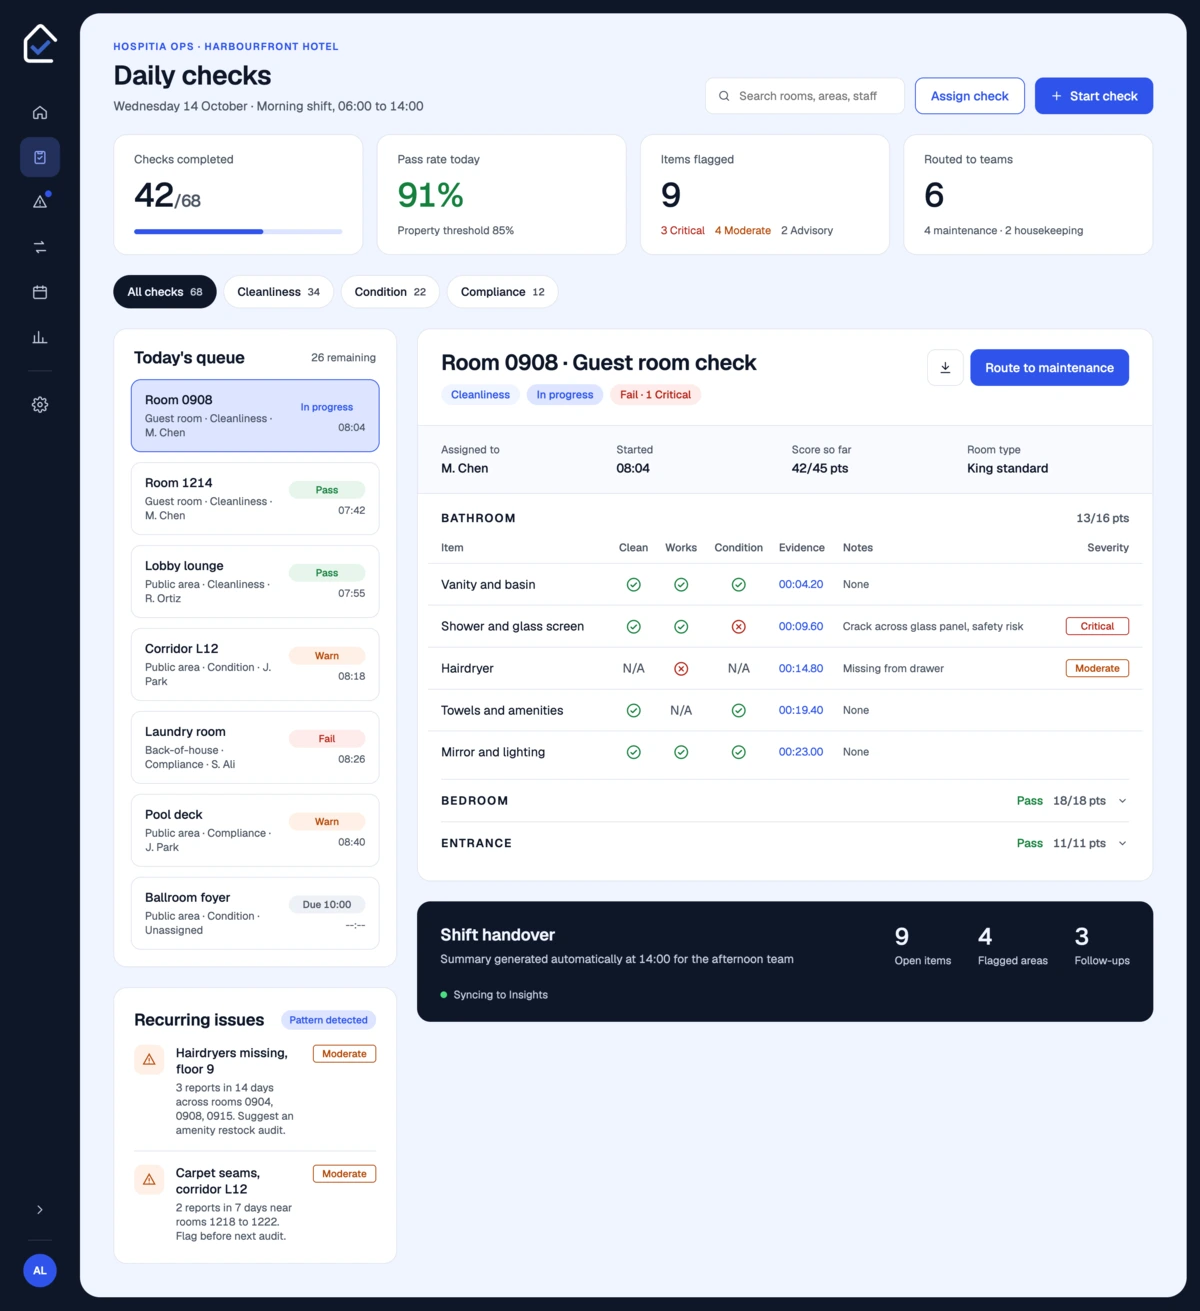Click the Fail · 1 Critical tag
Image resolution: width=1200 pixels, height=1311 pixels.
(x=655, y=395)
